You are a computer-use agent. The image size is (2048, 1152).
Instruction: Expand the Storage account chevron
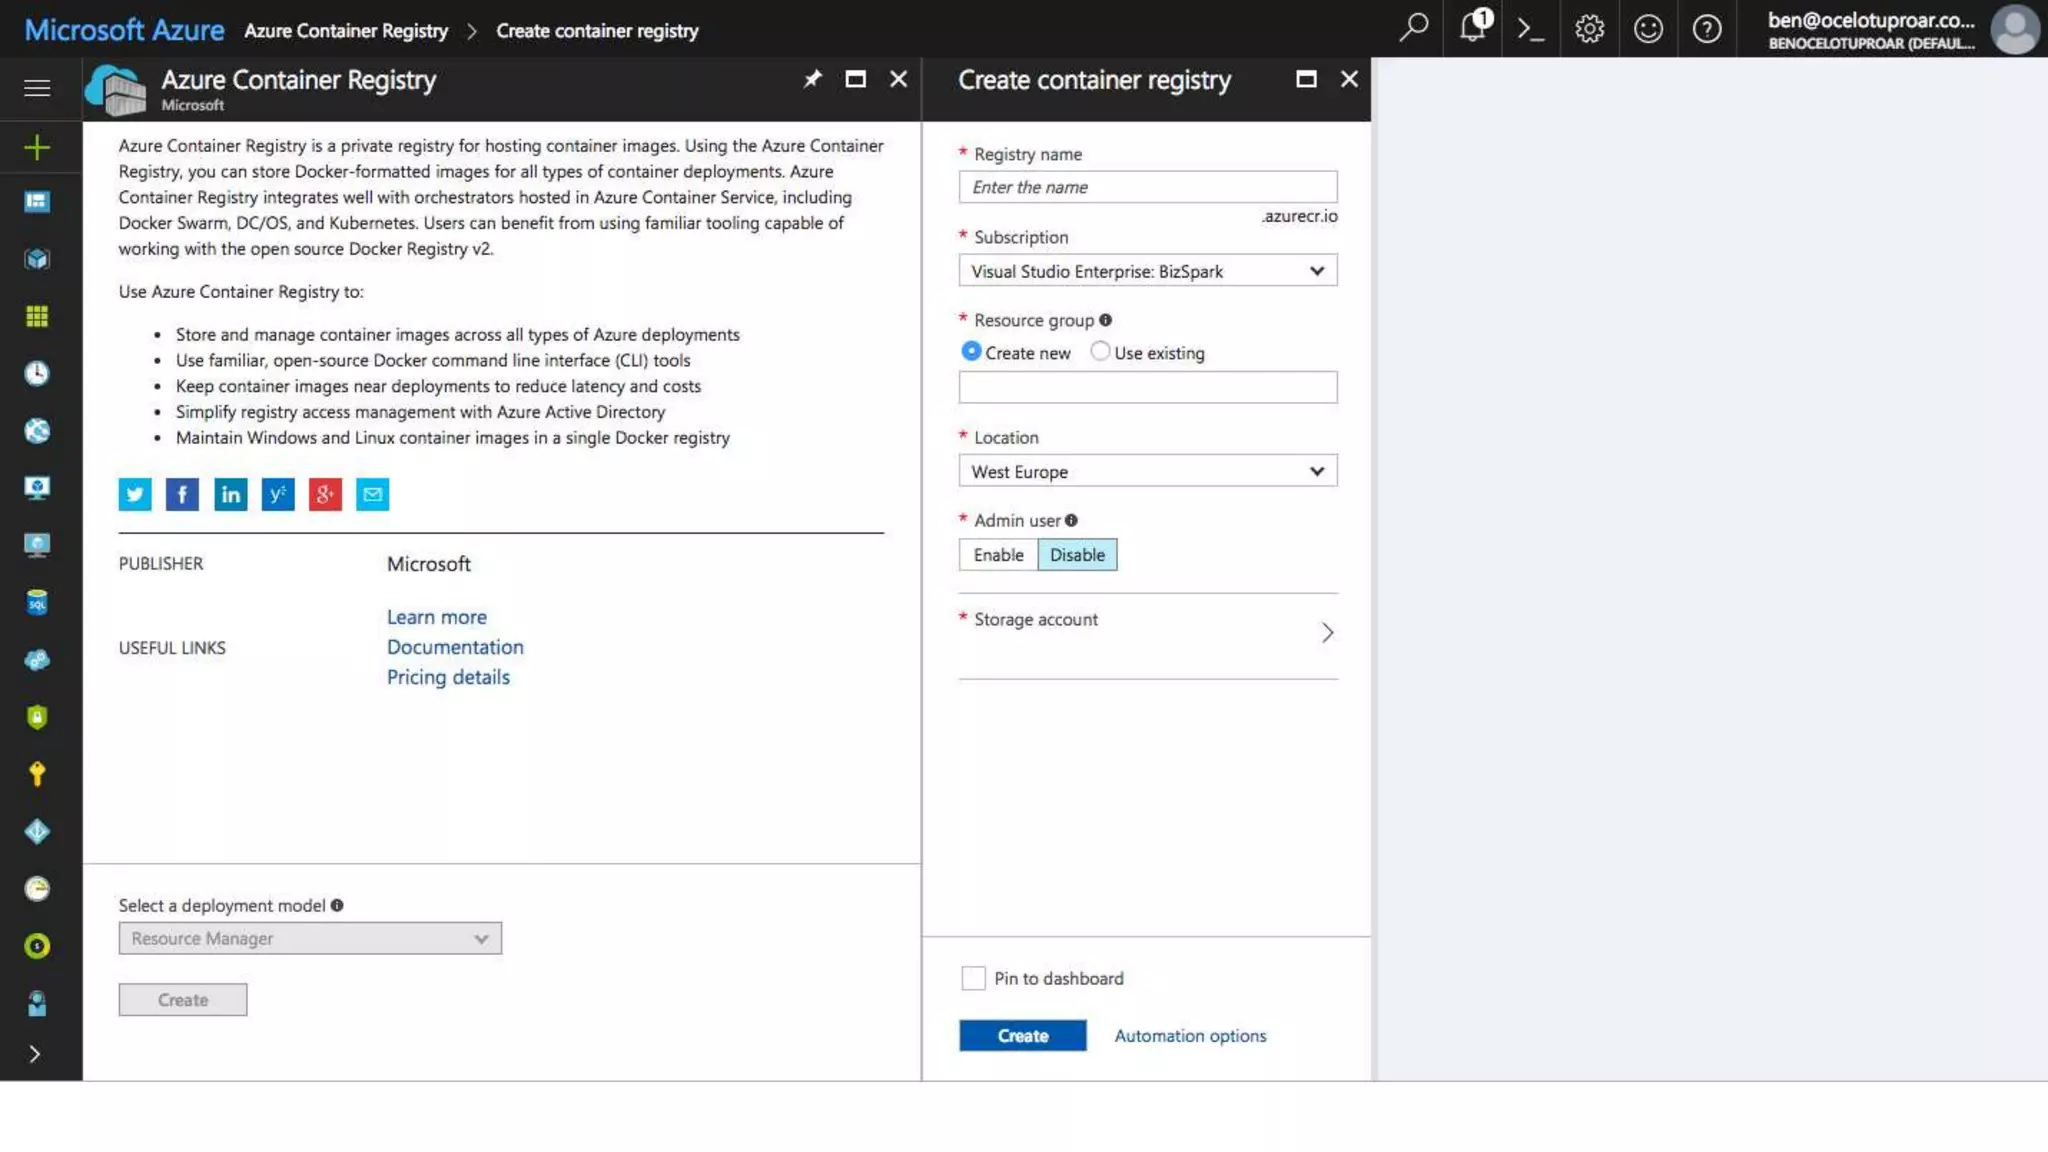pyautogui.click(x=1327, y=633)
